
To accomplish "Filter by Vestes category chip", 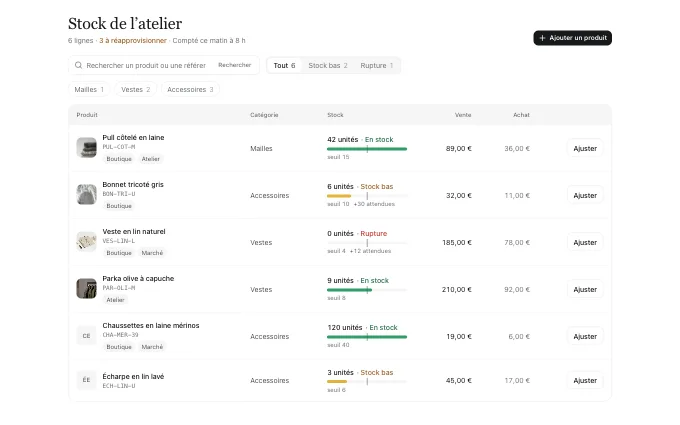I will tap(135, 89).
